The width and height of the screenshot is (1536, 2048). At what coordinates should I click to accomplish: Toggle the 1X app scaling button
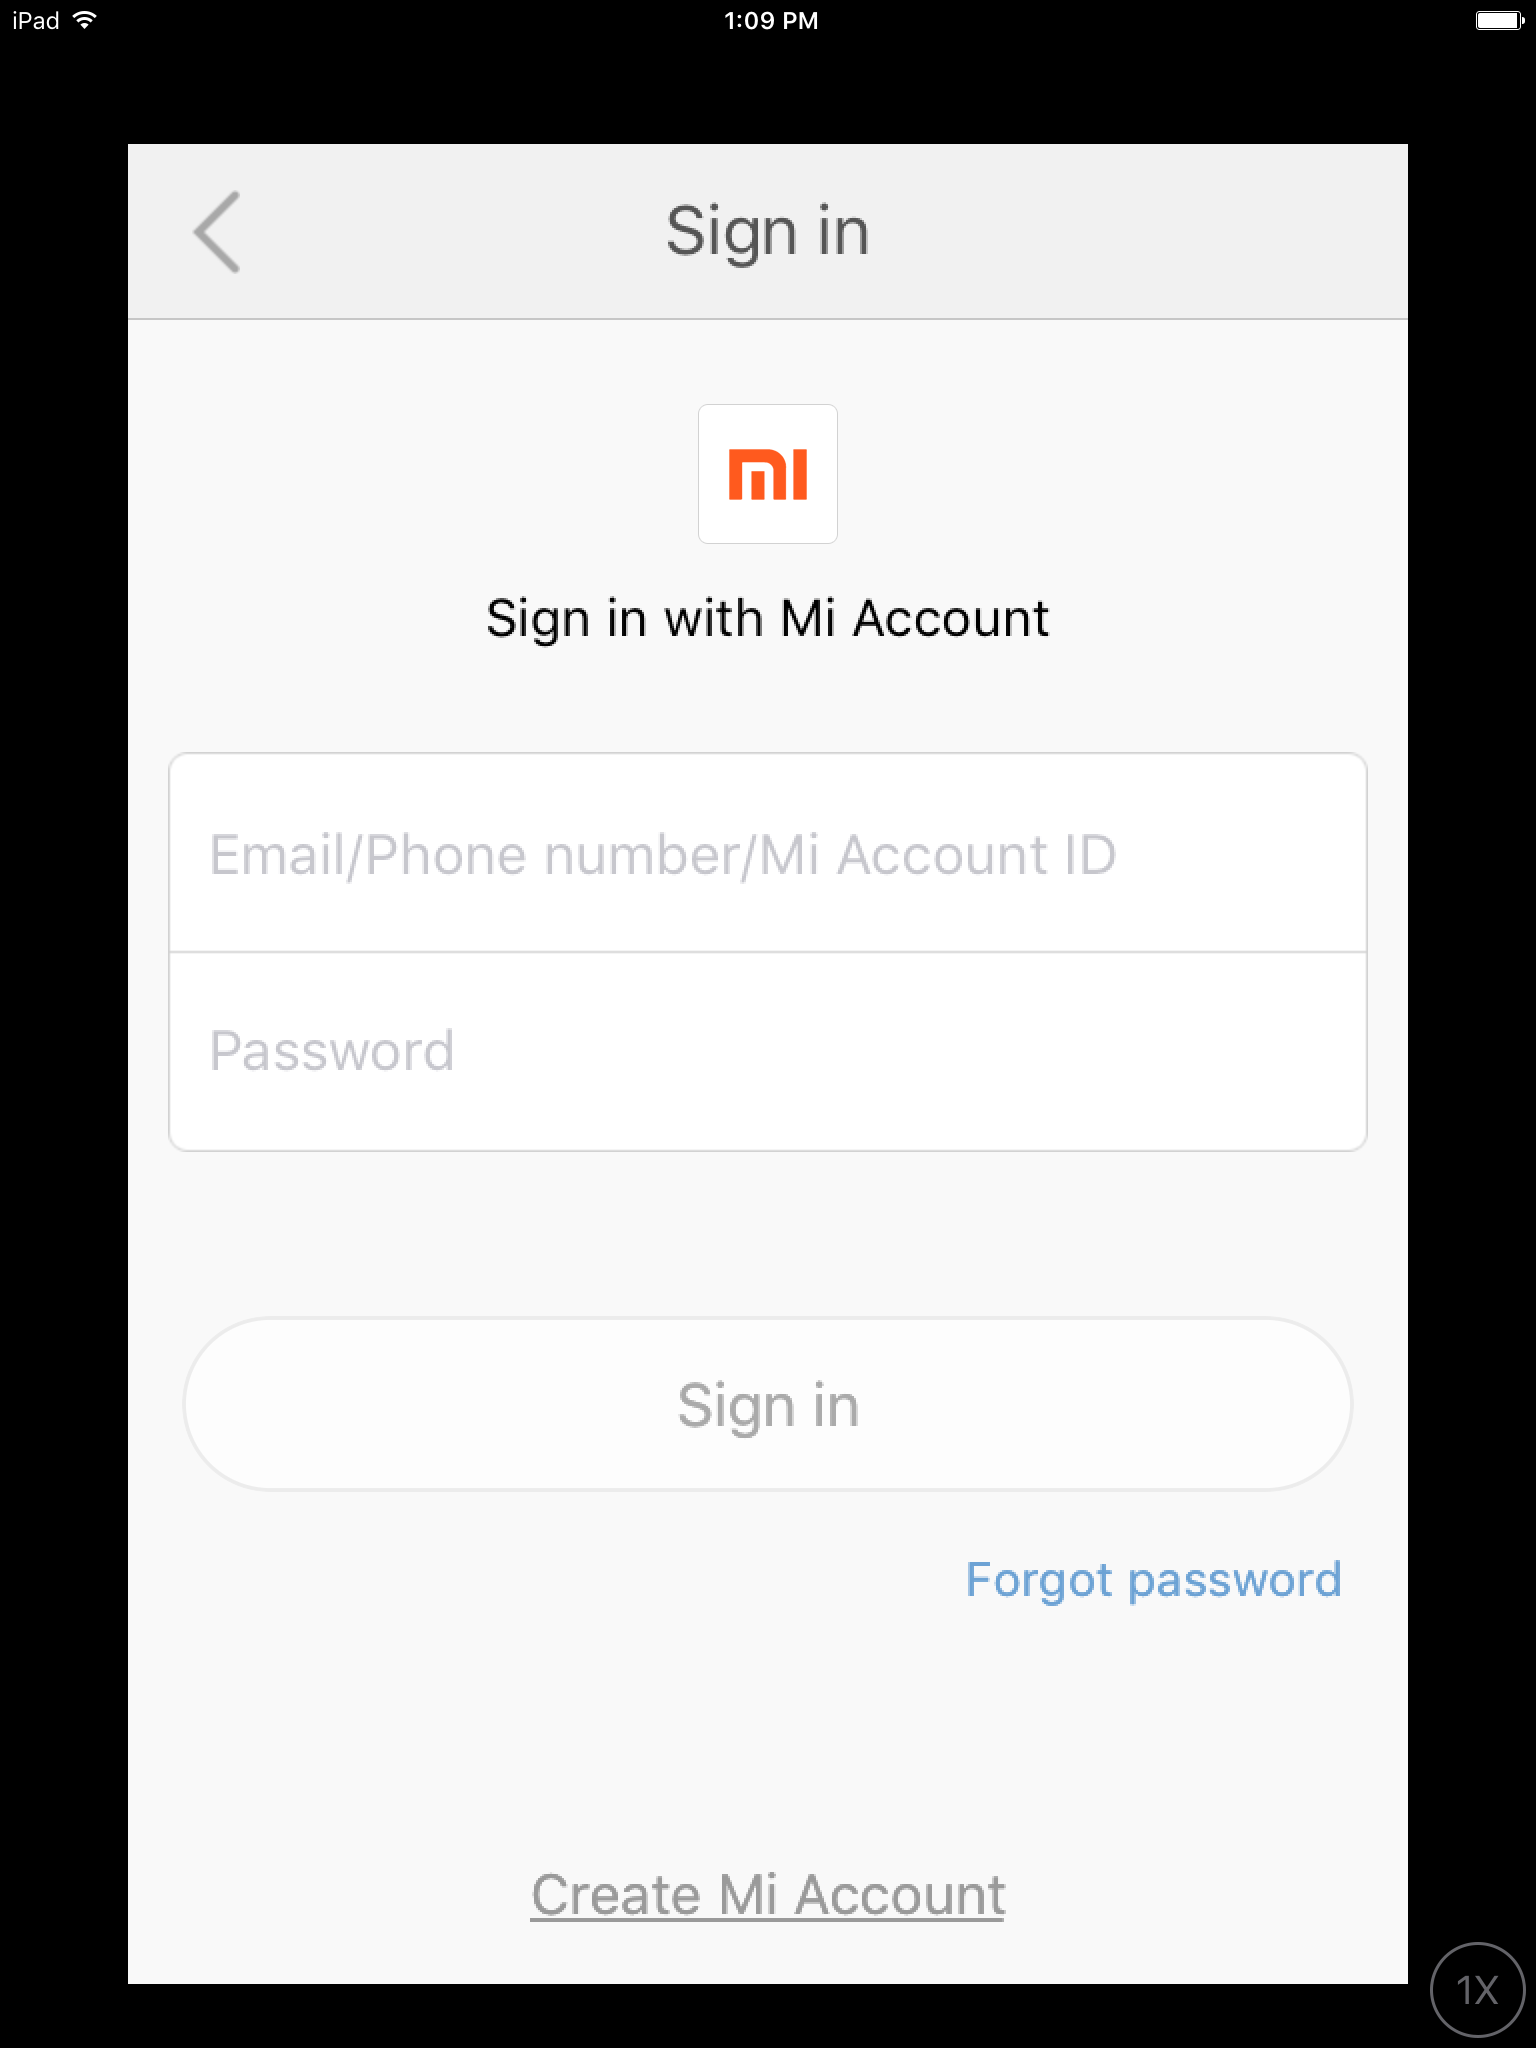point(1478,1990)
